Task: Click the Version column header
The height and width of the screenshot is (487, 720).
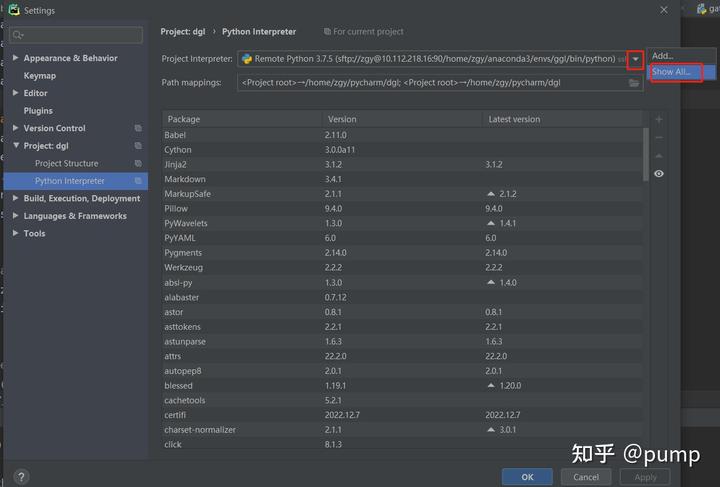Action: point(402,119)
